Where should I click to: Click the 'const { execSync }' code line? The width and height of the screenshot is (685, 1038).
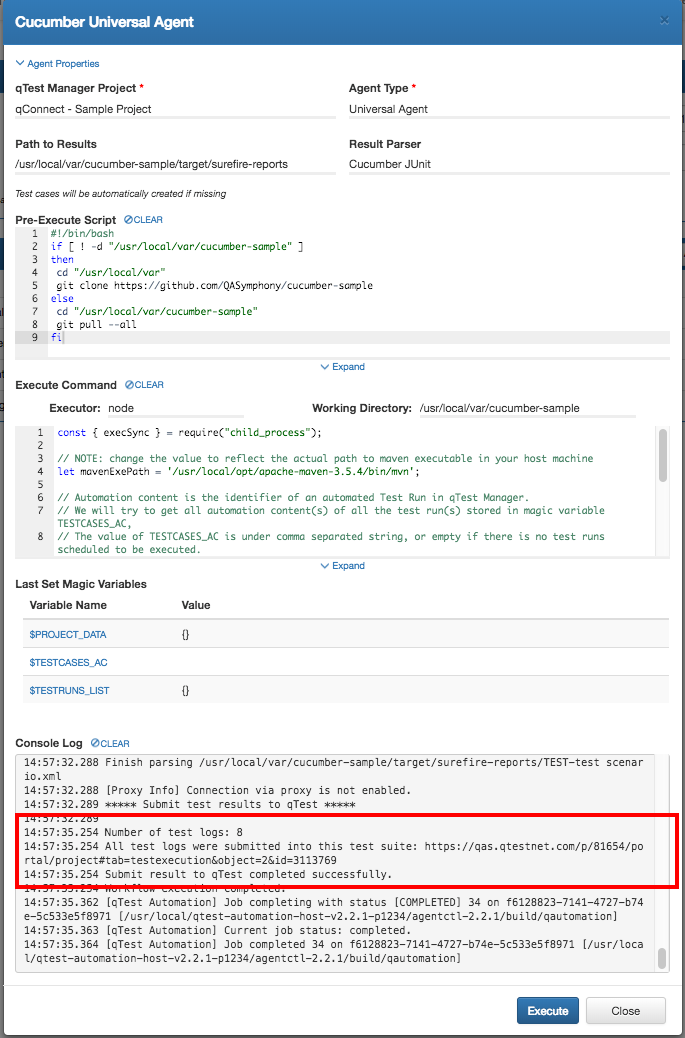[x=190, y=432]
